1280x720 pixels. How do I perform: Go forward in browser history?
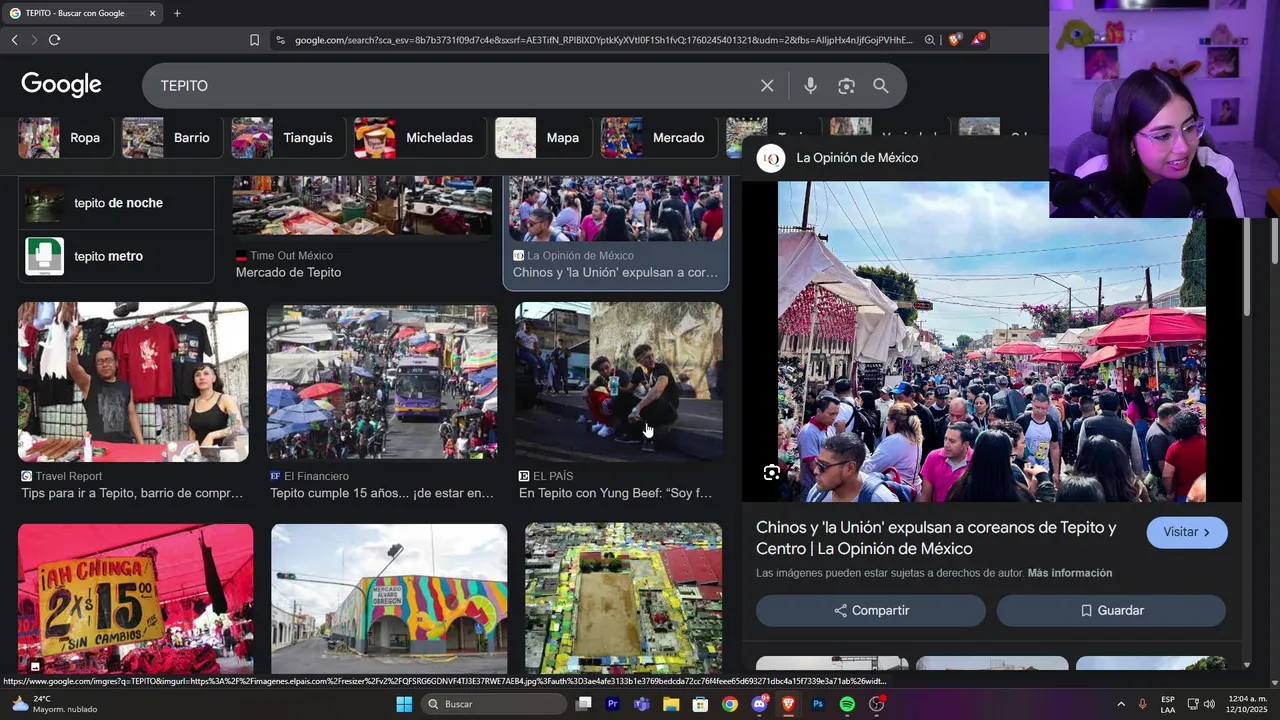[x=34, y=40]
